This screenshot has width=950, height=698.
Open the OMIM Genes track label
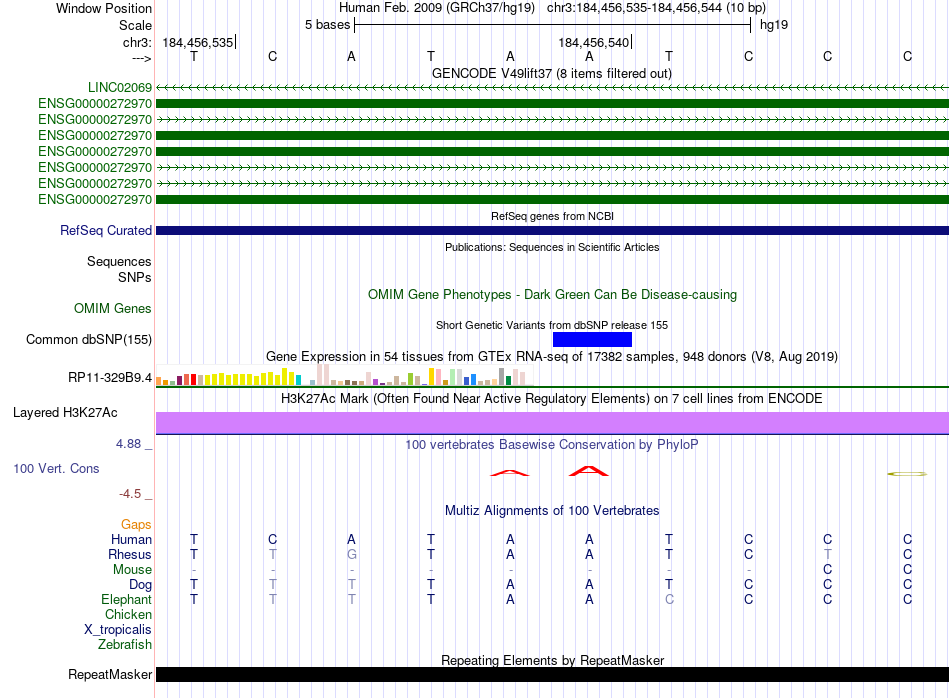point(112,308)
